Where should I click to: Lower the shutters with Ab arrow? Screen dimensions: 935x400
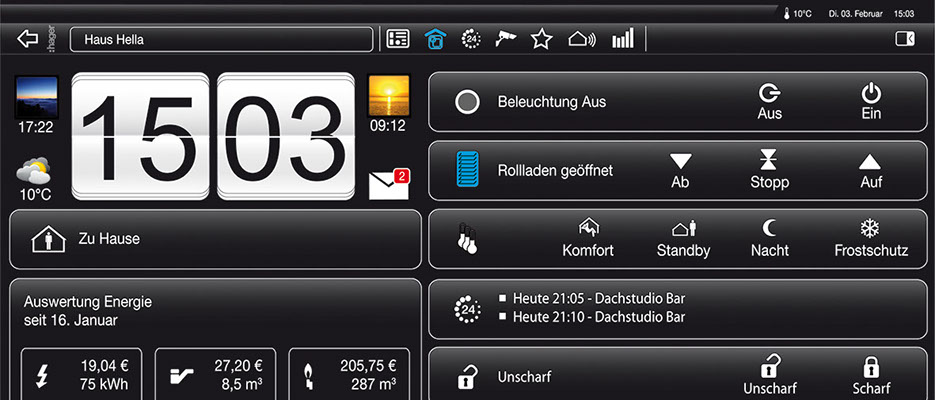[680, 171]
